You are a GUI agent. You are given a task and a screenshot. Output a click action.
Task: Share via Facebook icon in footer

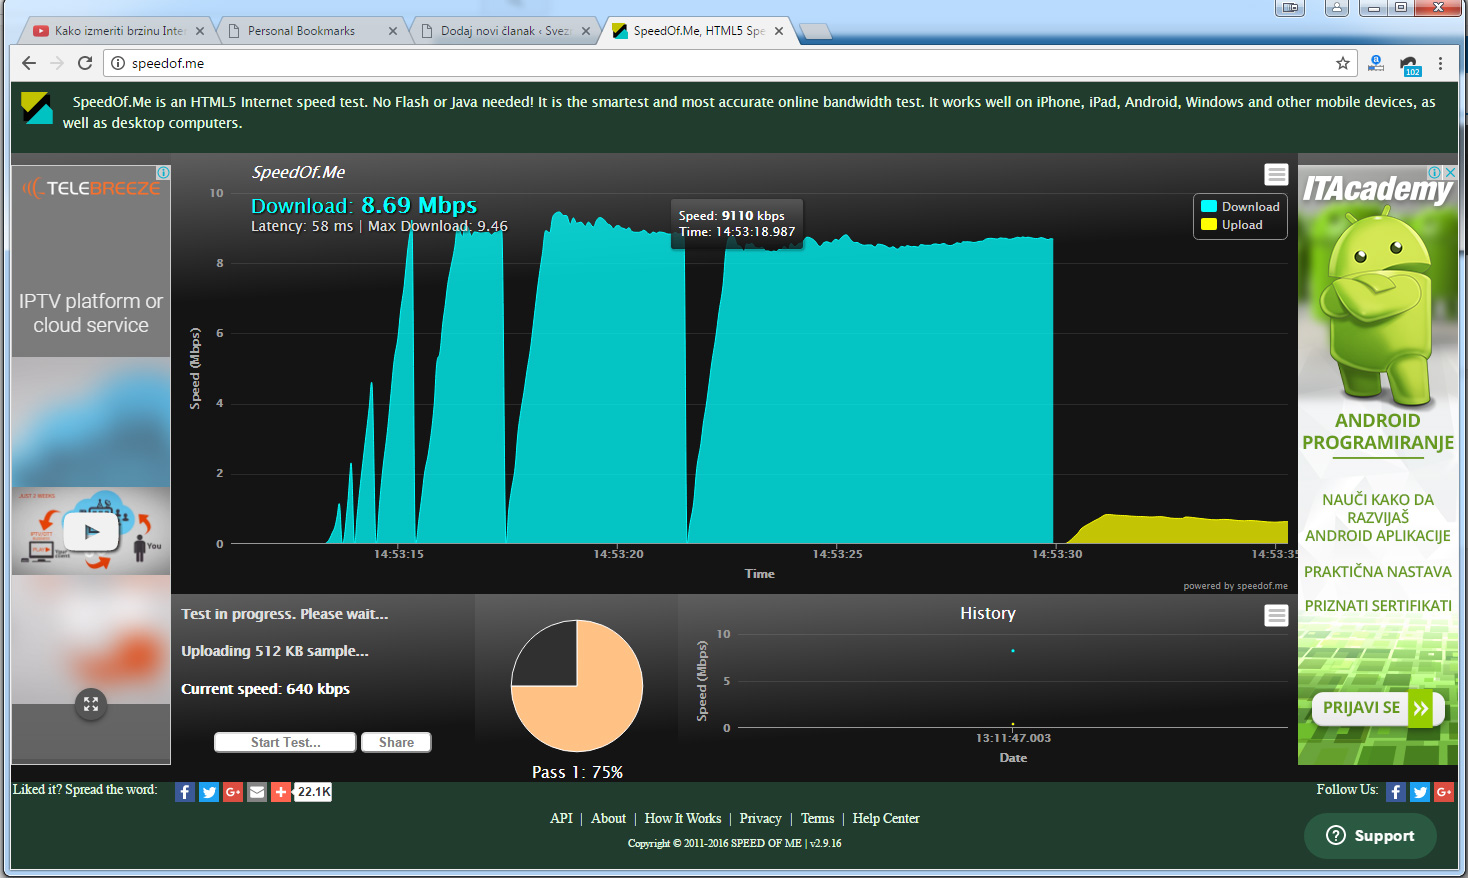185,792
